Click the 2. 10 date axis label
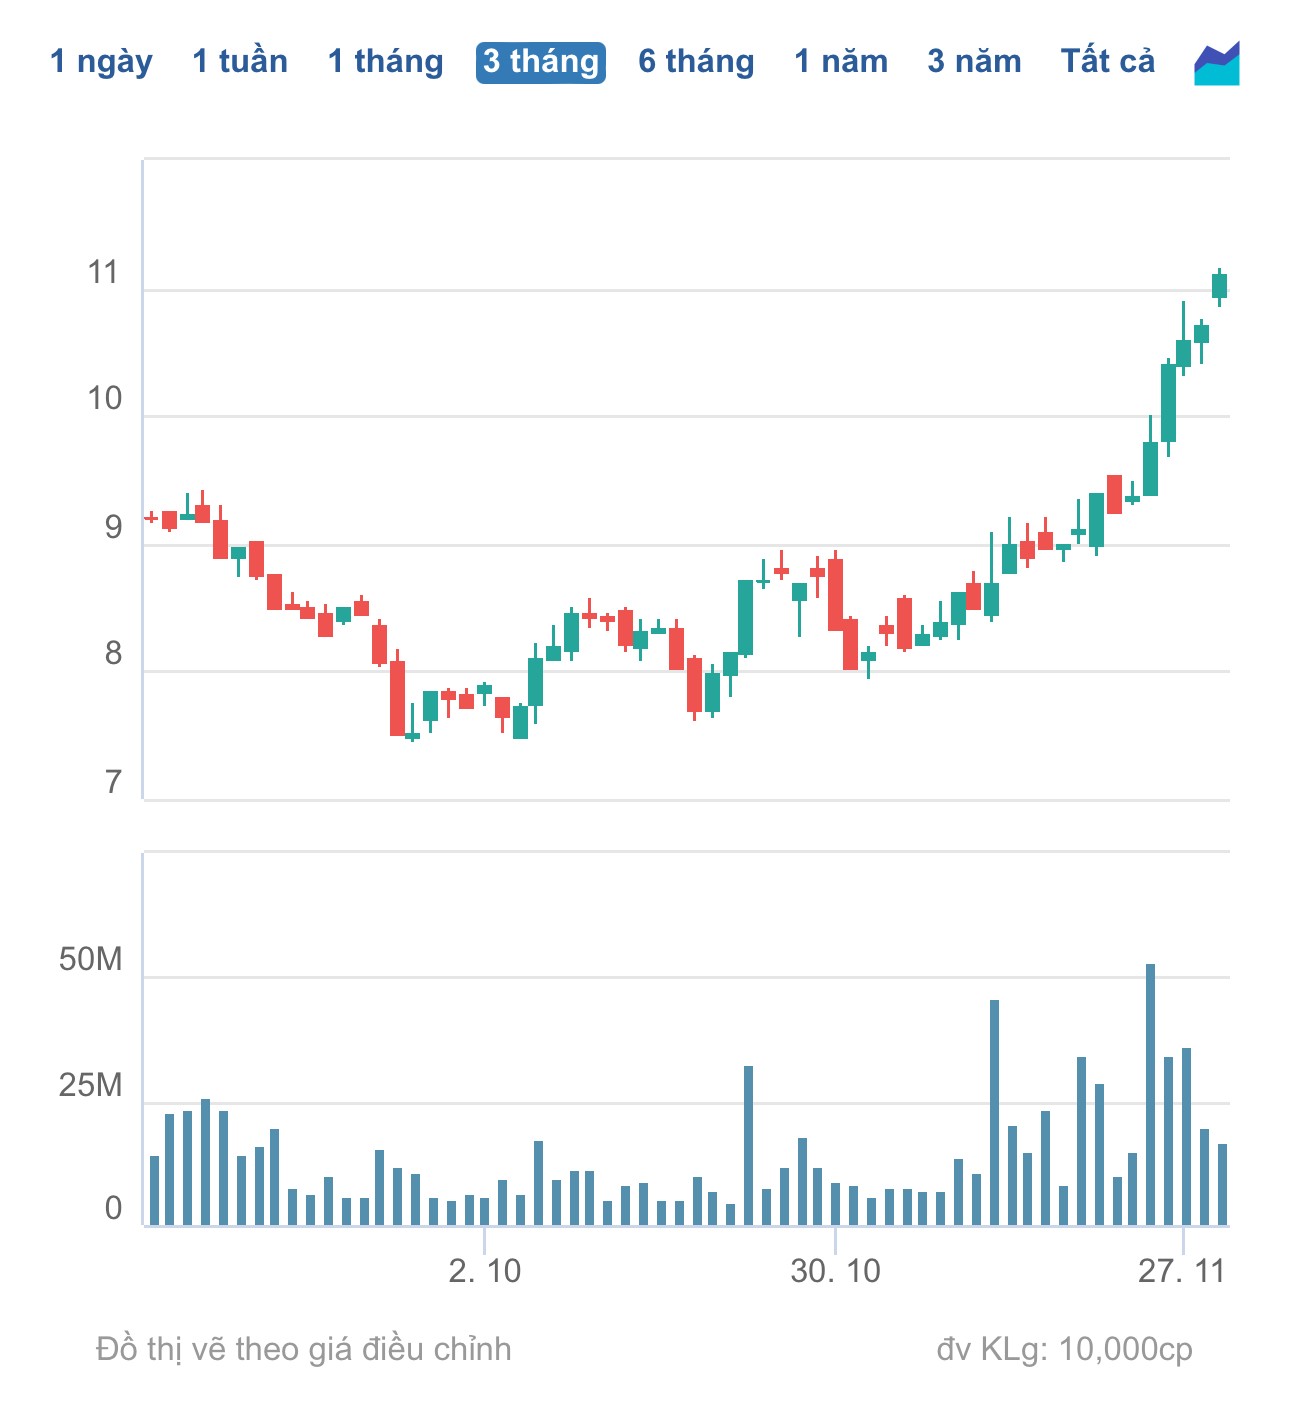The width and height of the screenshot is (1290, 1408). (485, 1271)
